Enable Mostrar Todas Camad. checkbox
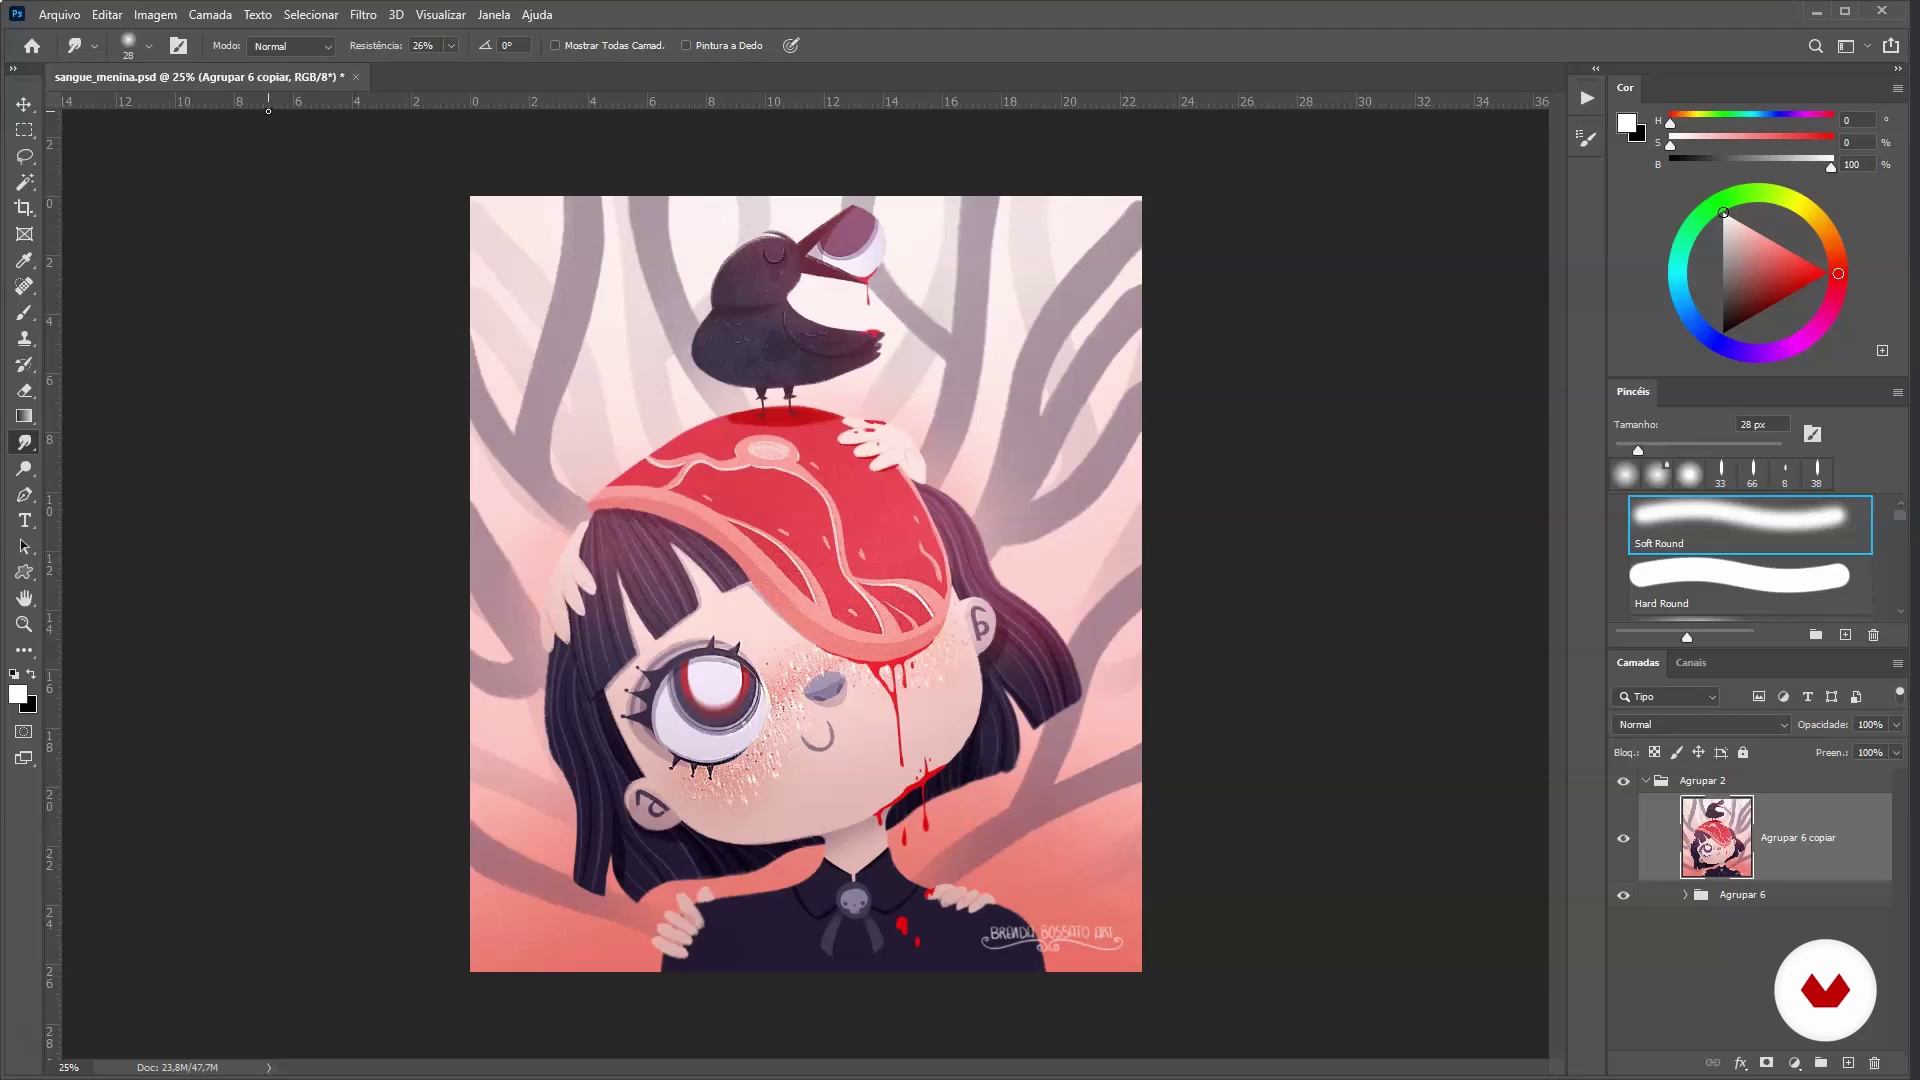Image resolution: width=1920 pixels, height=1080 pixels. (555, 46)
